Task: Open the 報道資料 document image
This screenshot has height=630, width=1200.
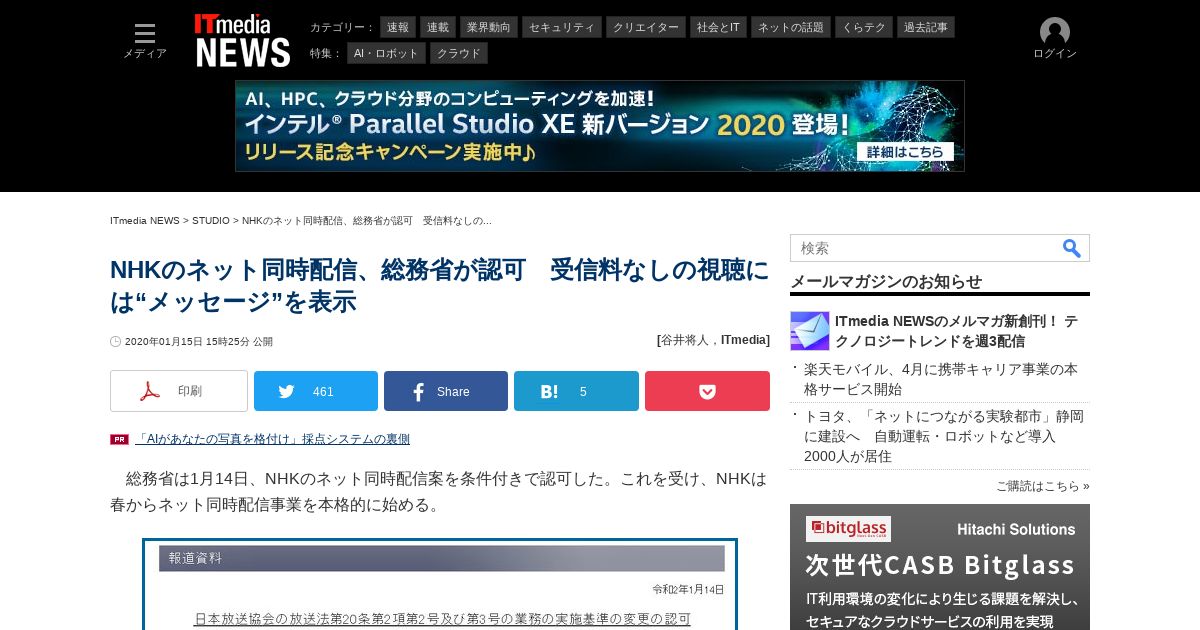Action: pyautogui.click(x=440, y=584)
